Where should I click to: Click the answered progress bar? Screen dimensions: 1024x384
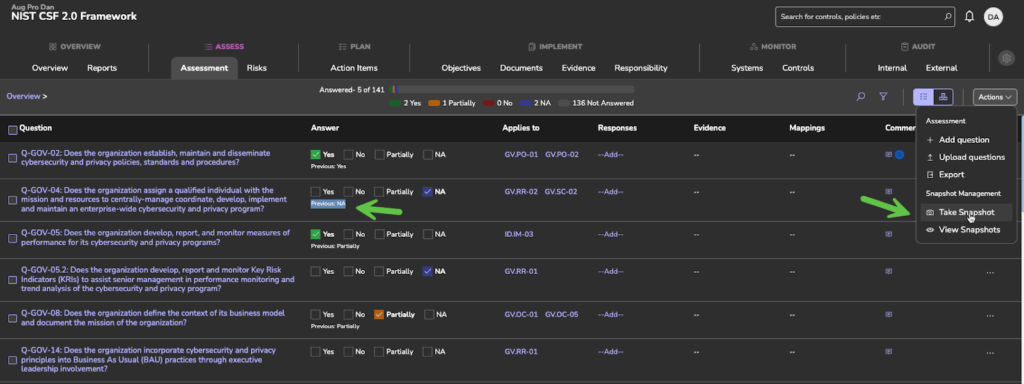tap(512, 89)
